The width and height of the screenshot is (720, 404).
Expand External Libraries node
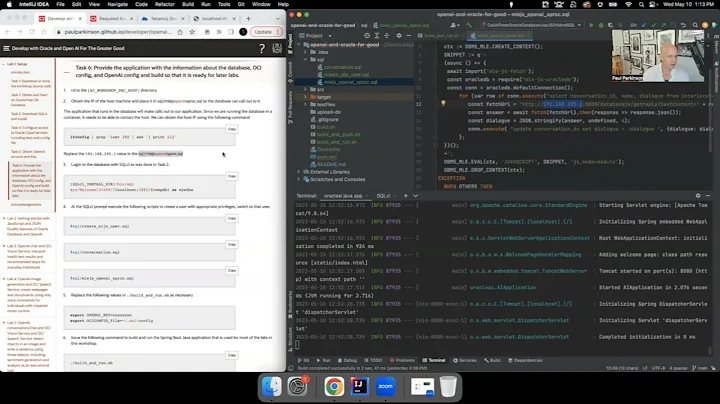tap(298, 172)
